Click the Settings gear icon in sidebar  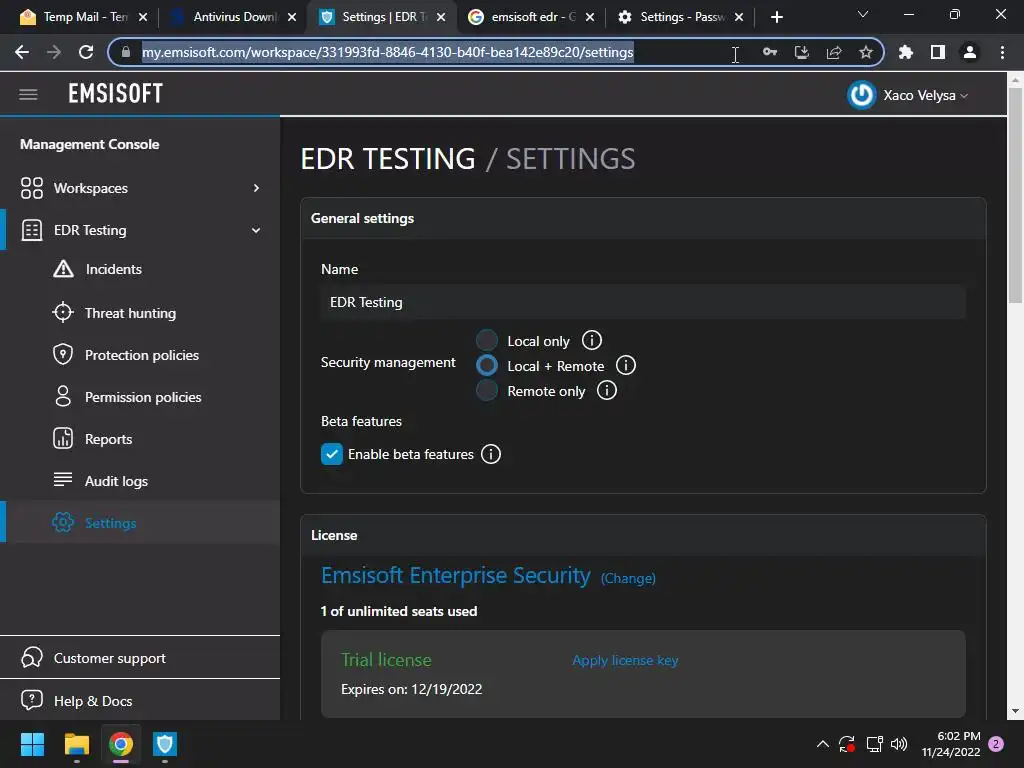coord(63,522)
